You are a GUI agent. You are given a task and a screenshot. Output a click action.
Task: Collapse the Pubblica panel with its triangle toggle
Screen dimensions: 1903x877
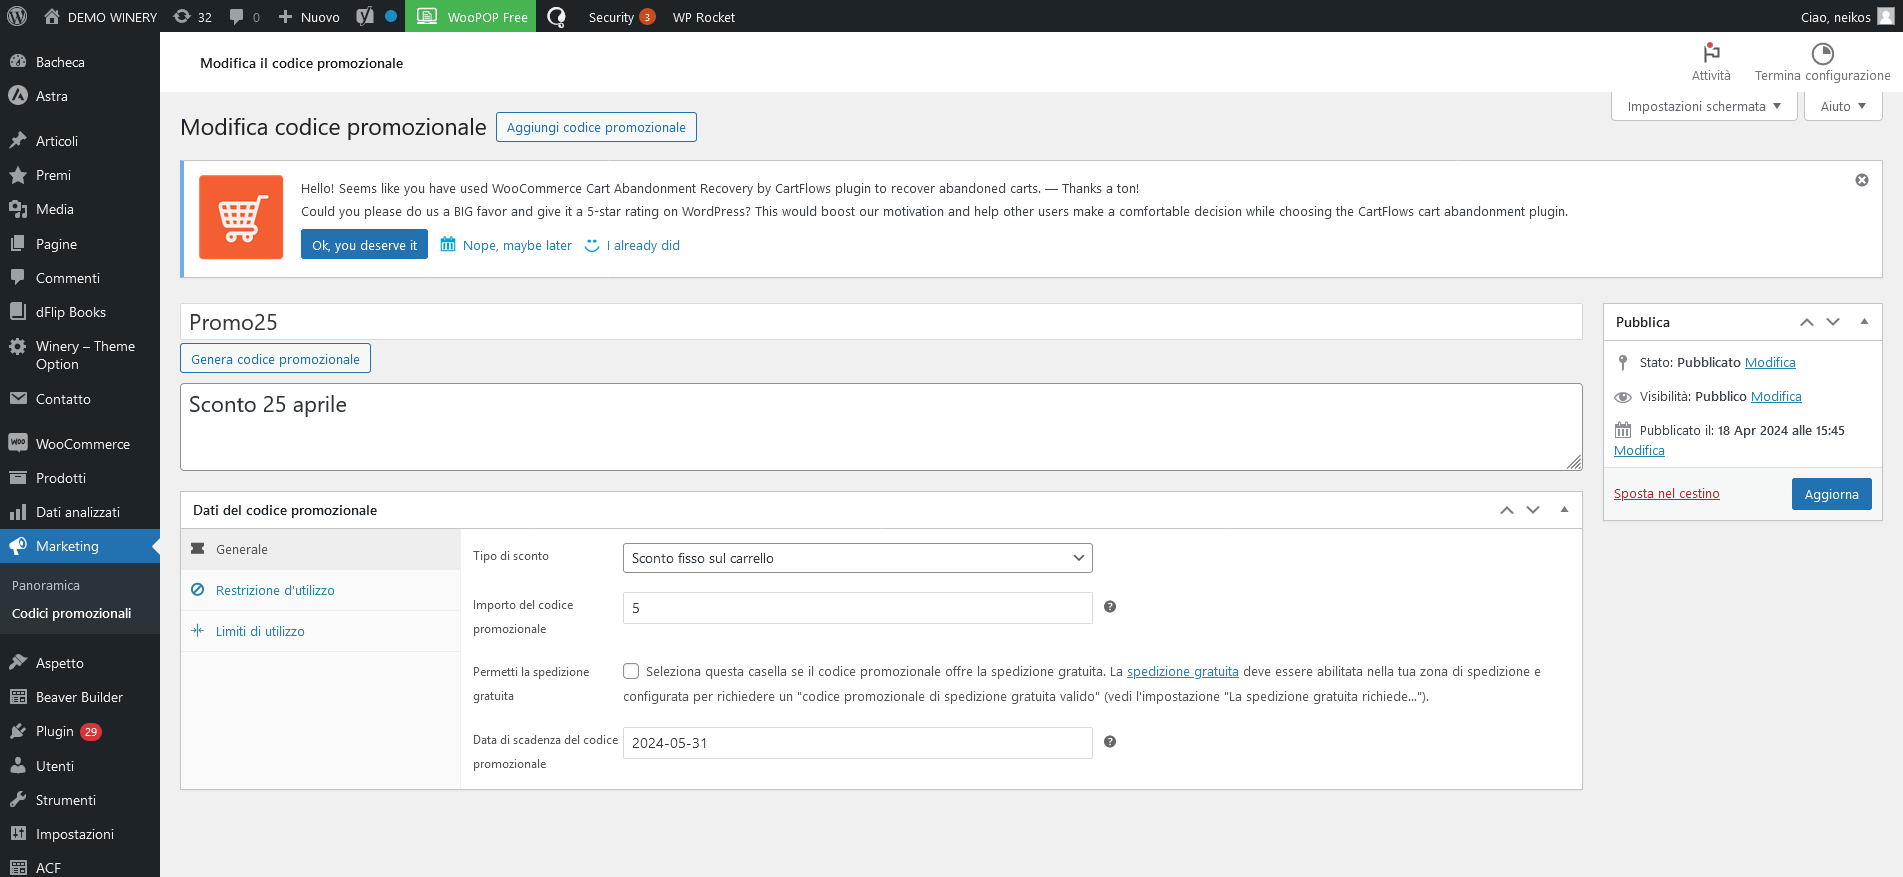tap(1864, 322)
